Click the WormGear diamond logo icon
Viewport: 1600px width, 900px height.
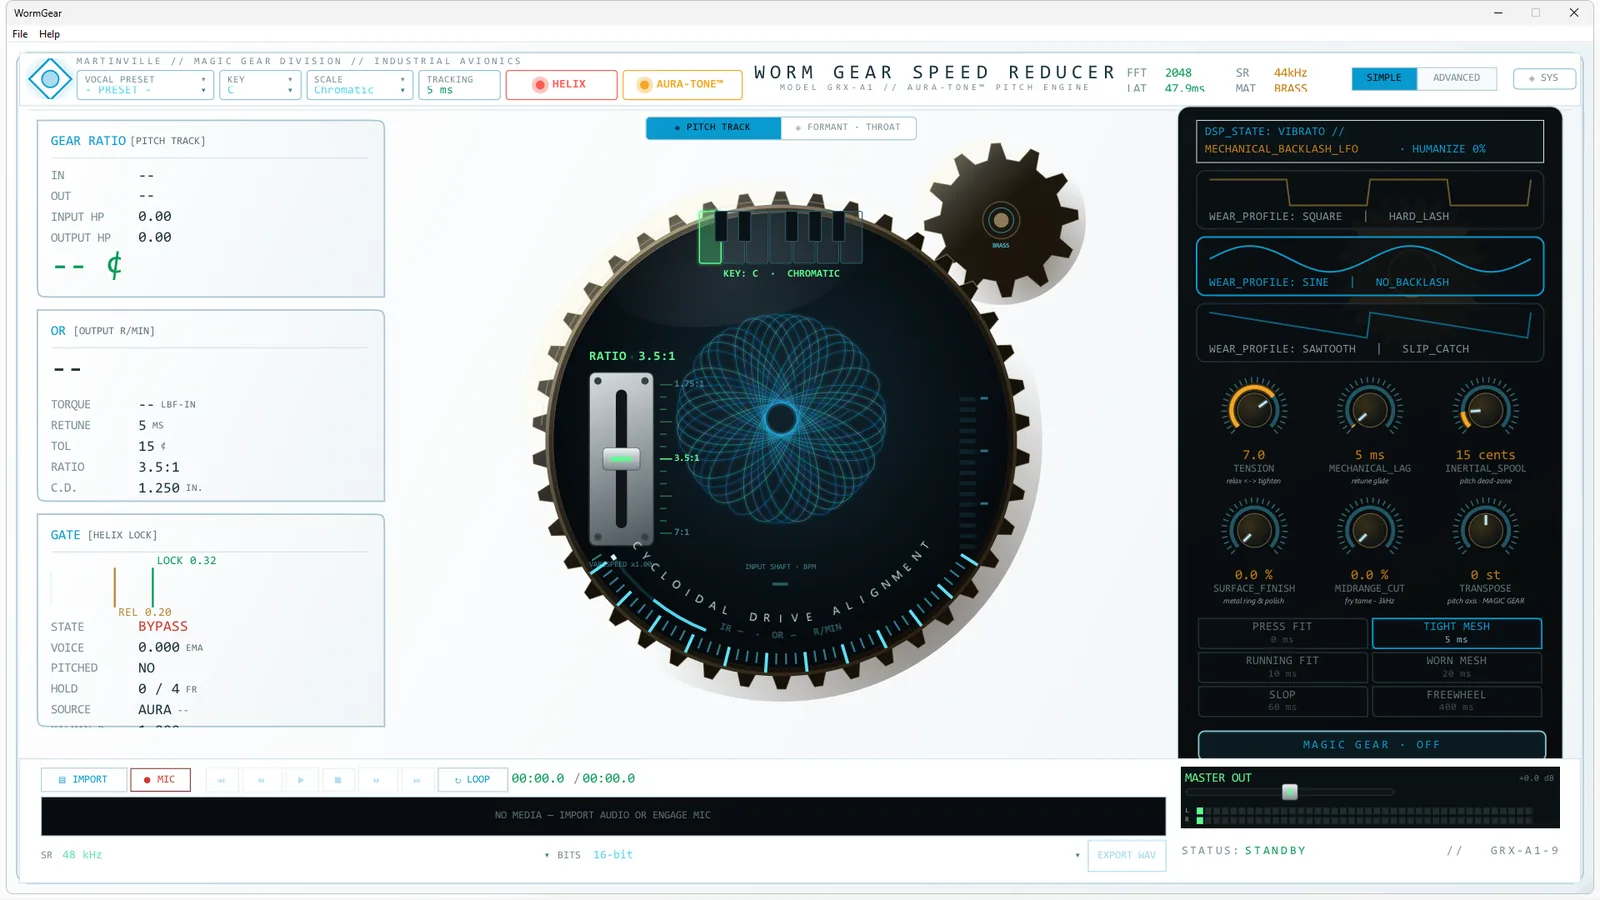(x=49, y=79)
